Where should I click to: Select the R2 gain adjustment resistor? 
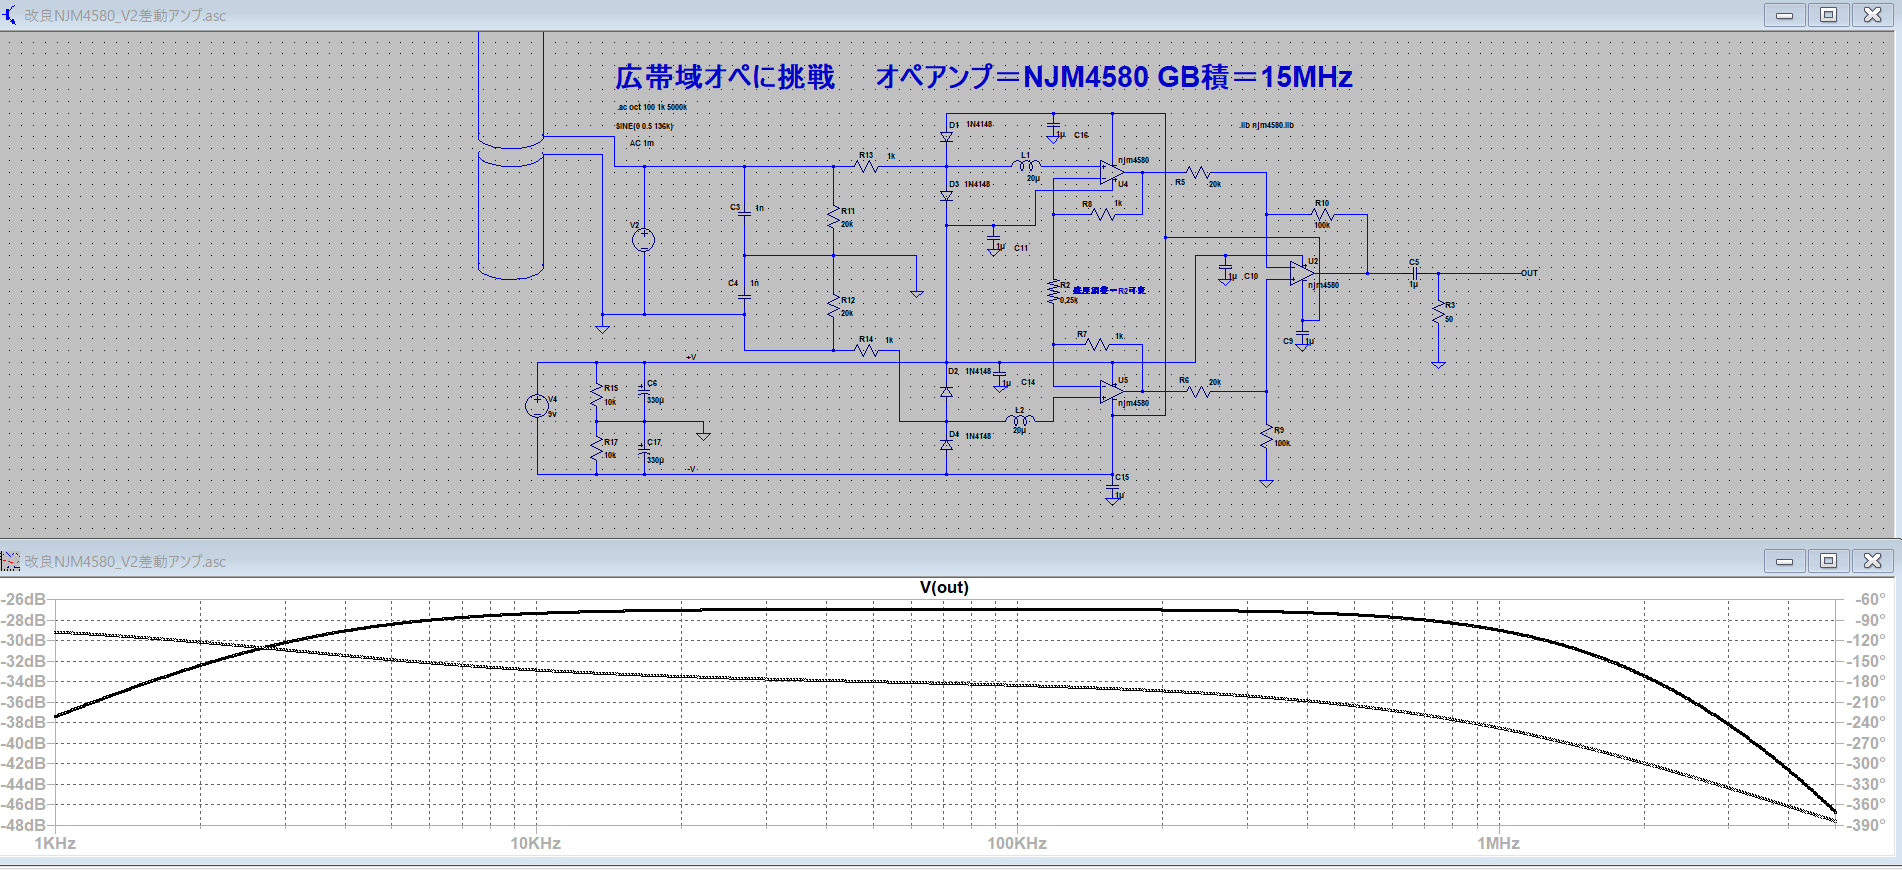[1053, 291]
